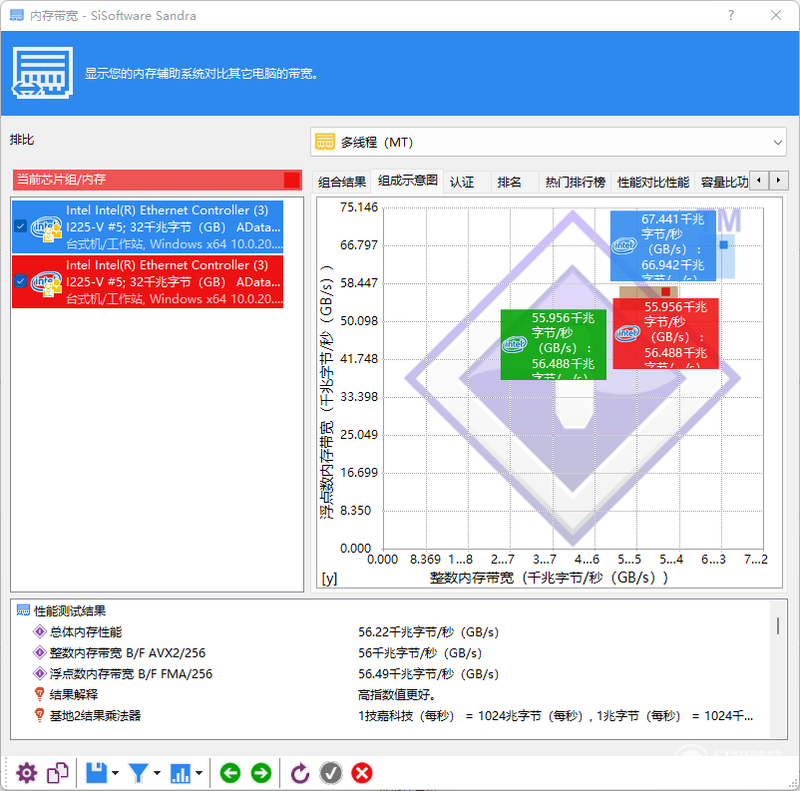This screenshot has width=800, height=791.
Task: Click the Intel icon on red list entry
Action: 46,282
